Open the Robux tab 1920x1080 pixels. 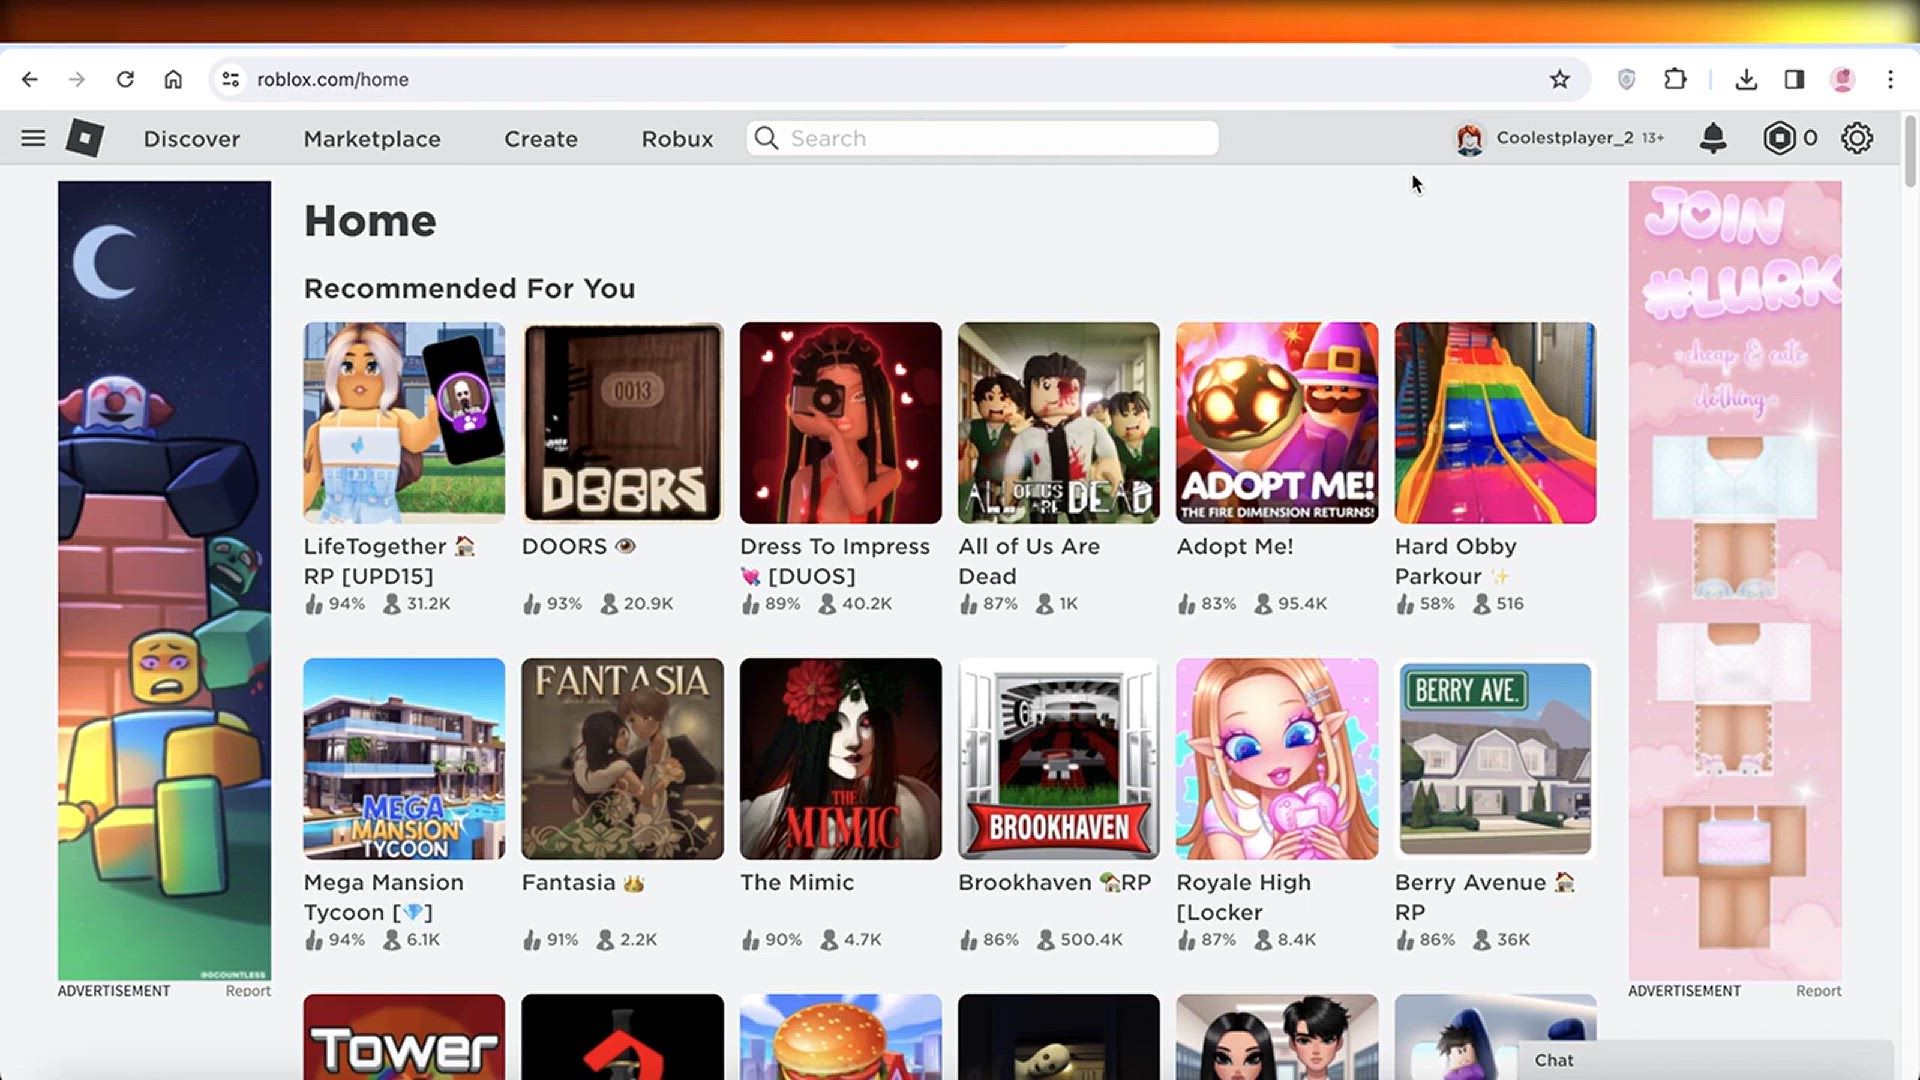click(x=677, y=139)
